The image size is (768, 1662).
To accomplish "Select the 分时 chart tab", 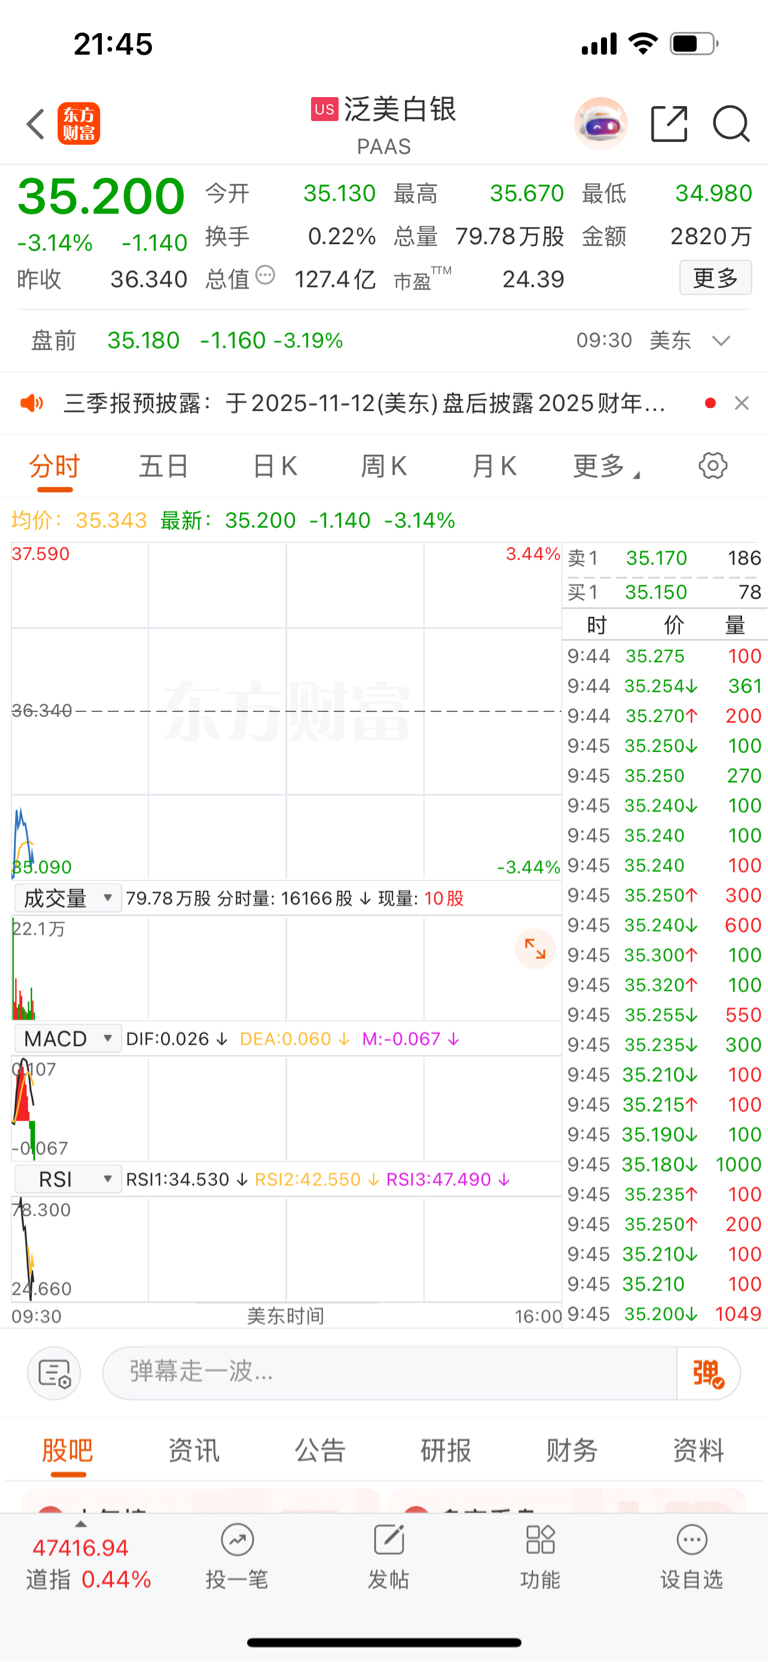I will click(54, 466).
